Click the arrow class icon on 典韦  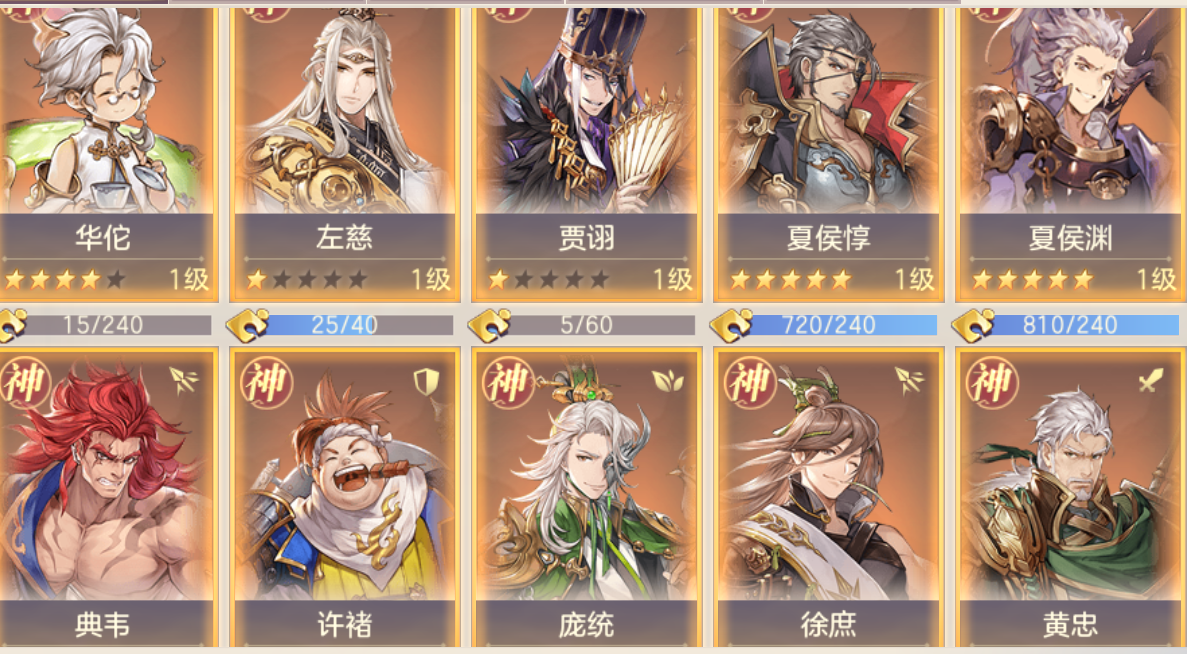184,382
